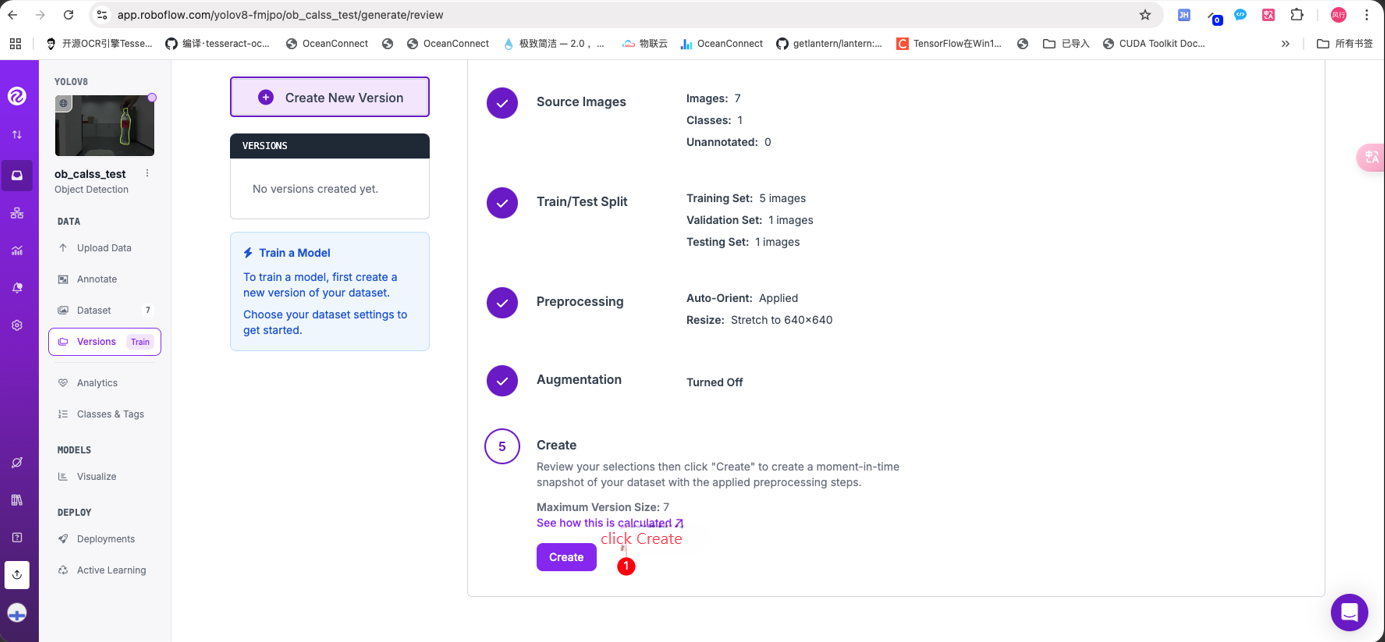Bookmark this page with the star icon
The image size is (1385, 642).
1145,15
